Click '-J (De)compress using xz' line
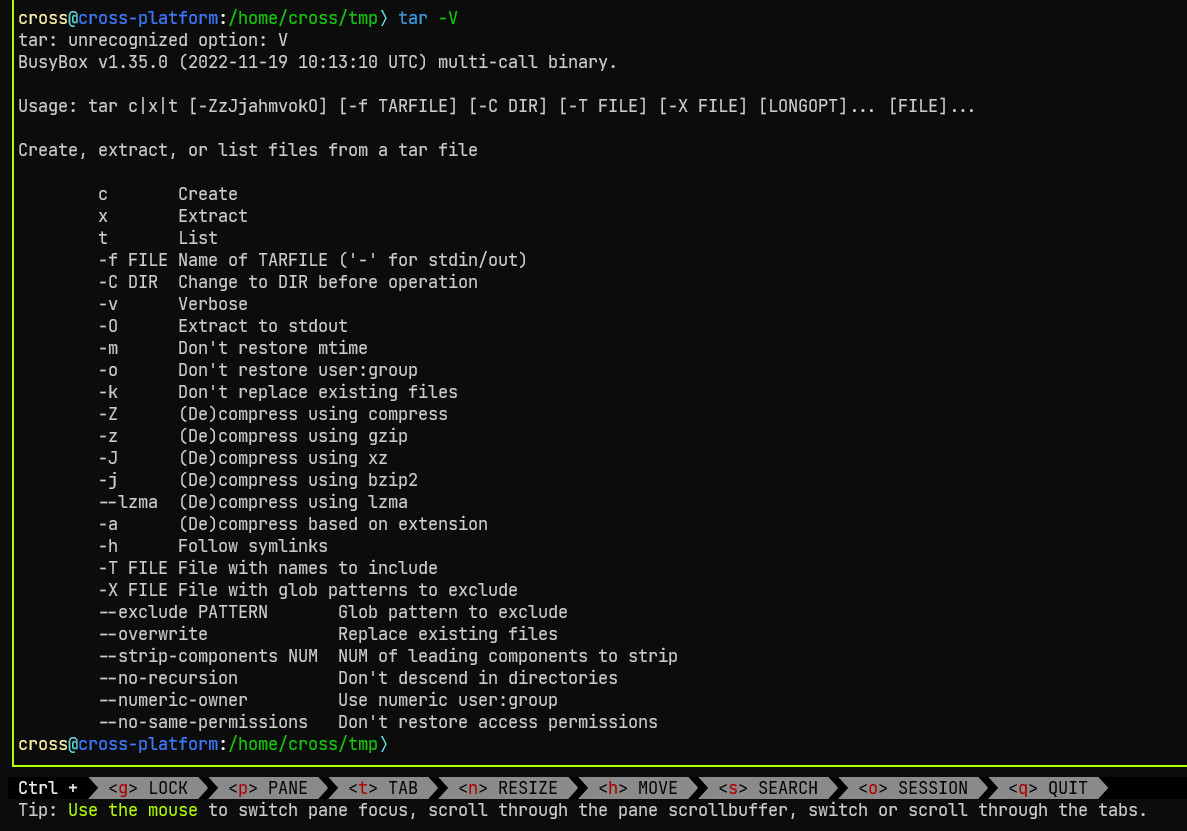The image size is (1187, 831). (243, 457)
